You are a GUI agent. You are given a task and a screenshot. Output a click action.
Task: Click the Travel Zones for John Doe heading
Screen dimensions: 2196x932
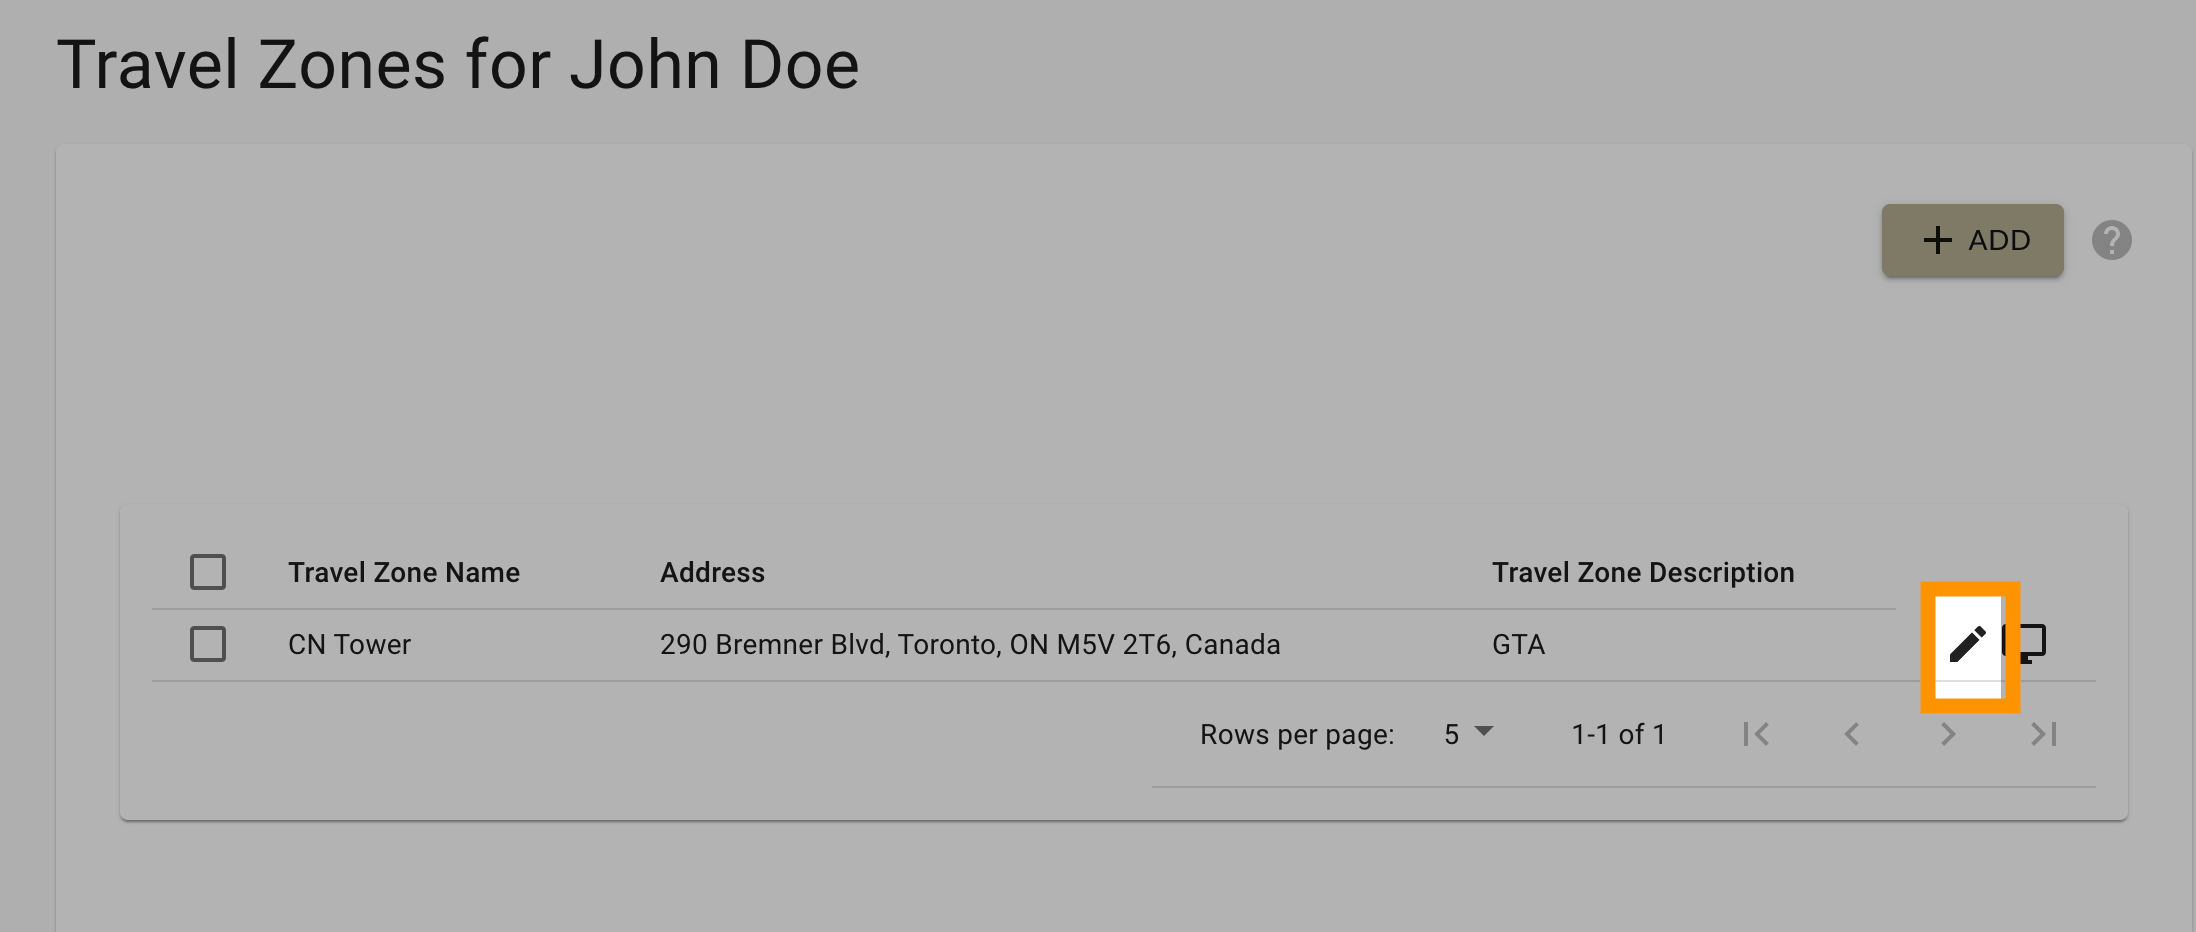(x=458, y=65)
